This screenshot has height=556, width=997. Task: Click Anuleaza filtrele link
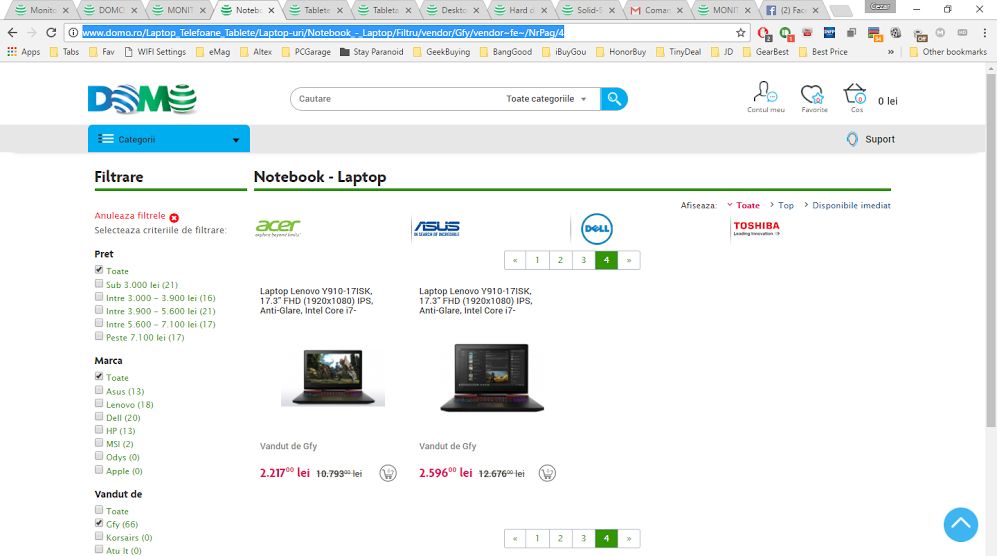click(x=130, y=216)
